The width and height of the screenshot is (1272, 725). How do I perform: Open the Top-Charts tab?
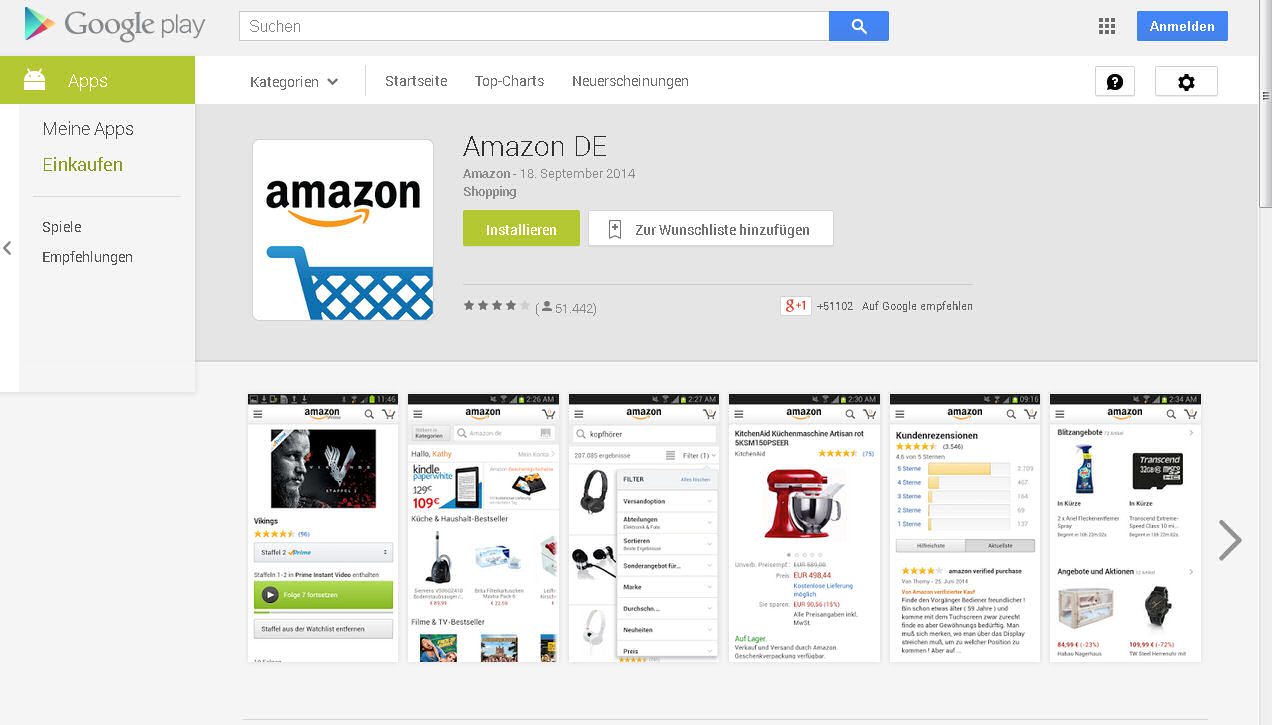[510, 81]
